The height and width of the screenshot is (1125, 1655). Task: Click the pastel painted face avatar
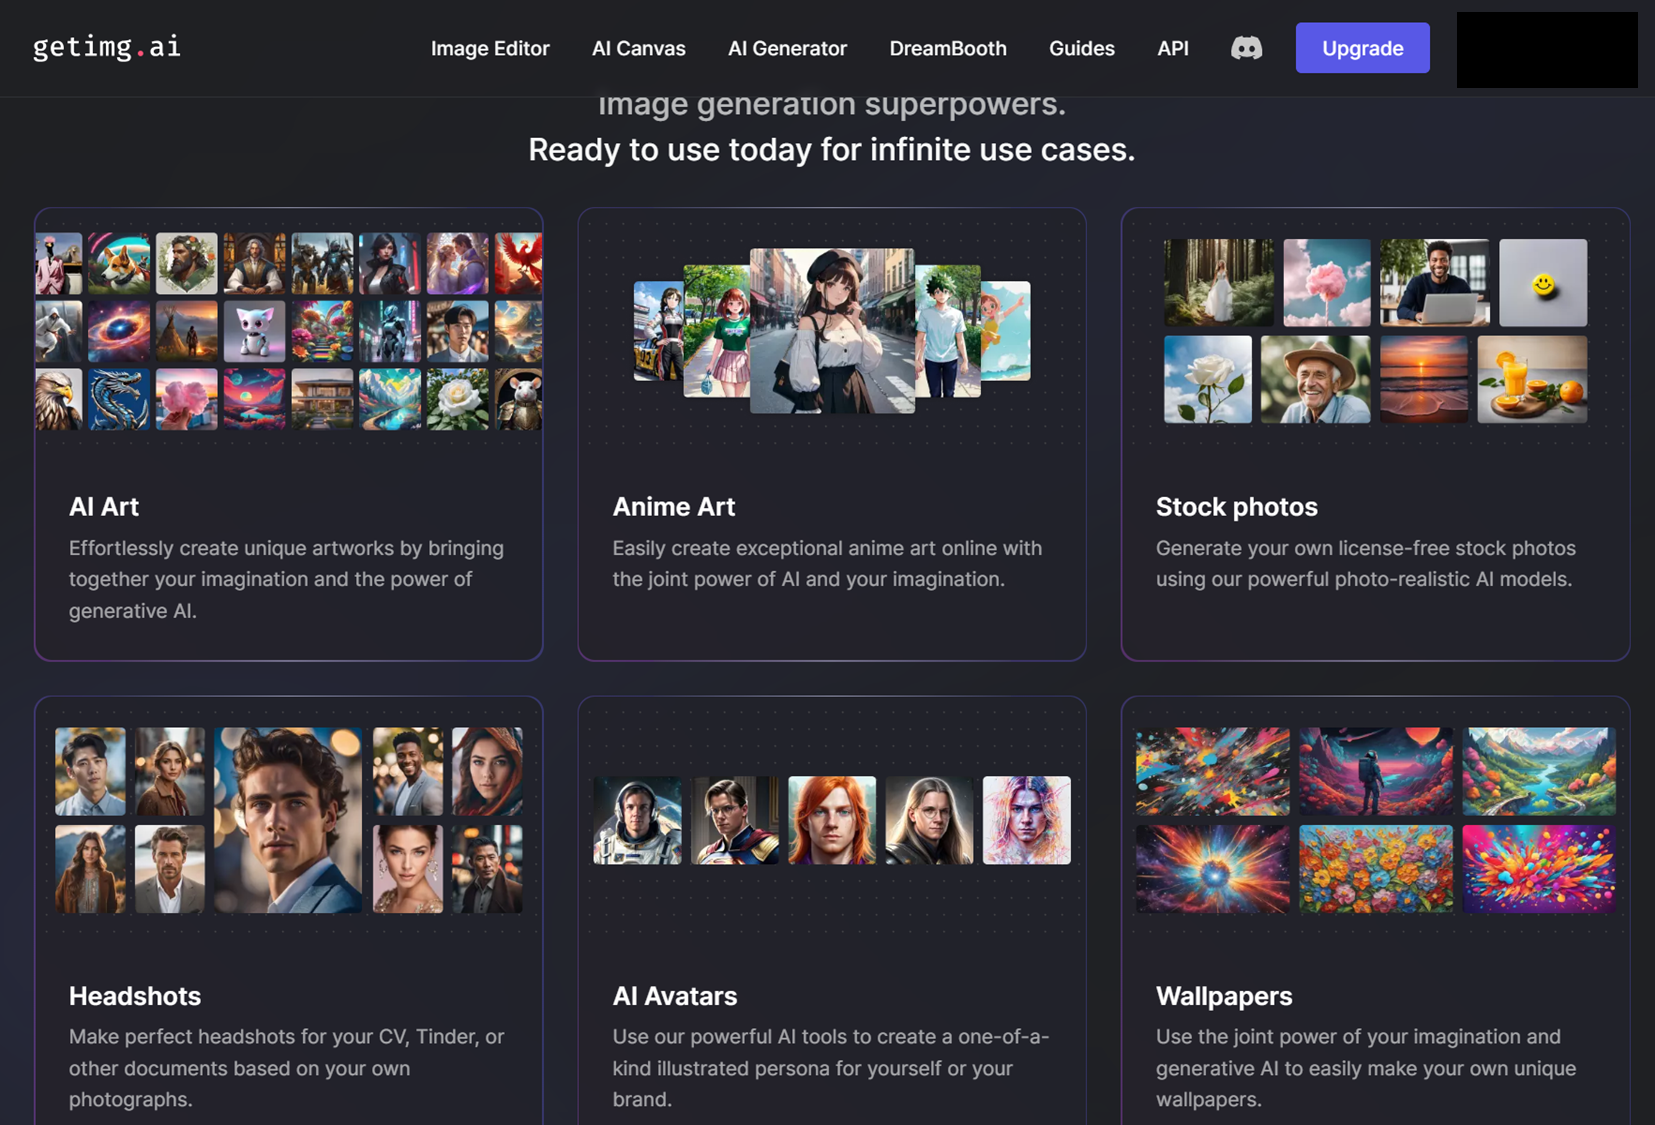click(x=1027, y=820)
